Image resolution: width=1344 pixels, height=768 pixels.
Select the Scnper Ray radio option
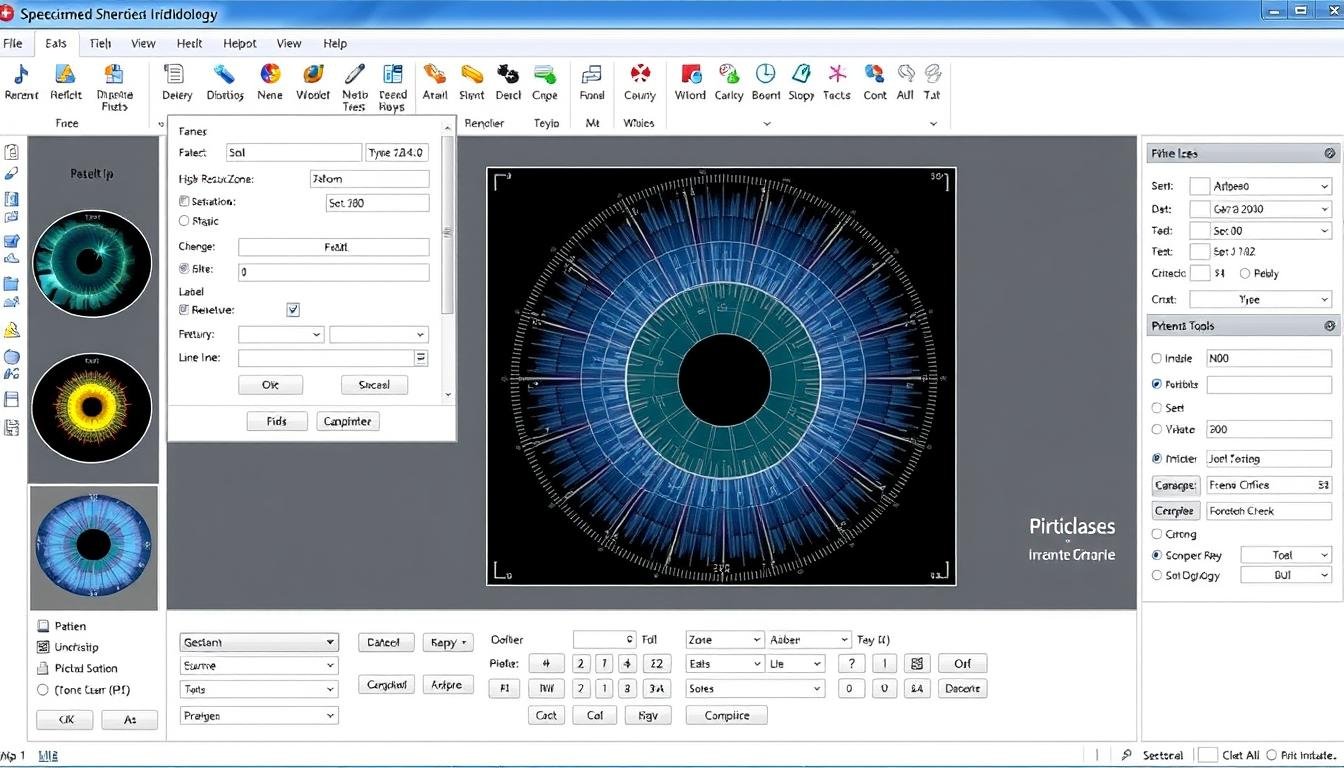coord(1157,555)
